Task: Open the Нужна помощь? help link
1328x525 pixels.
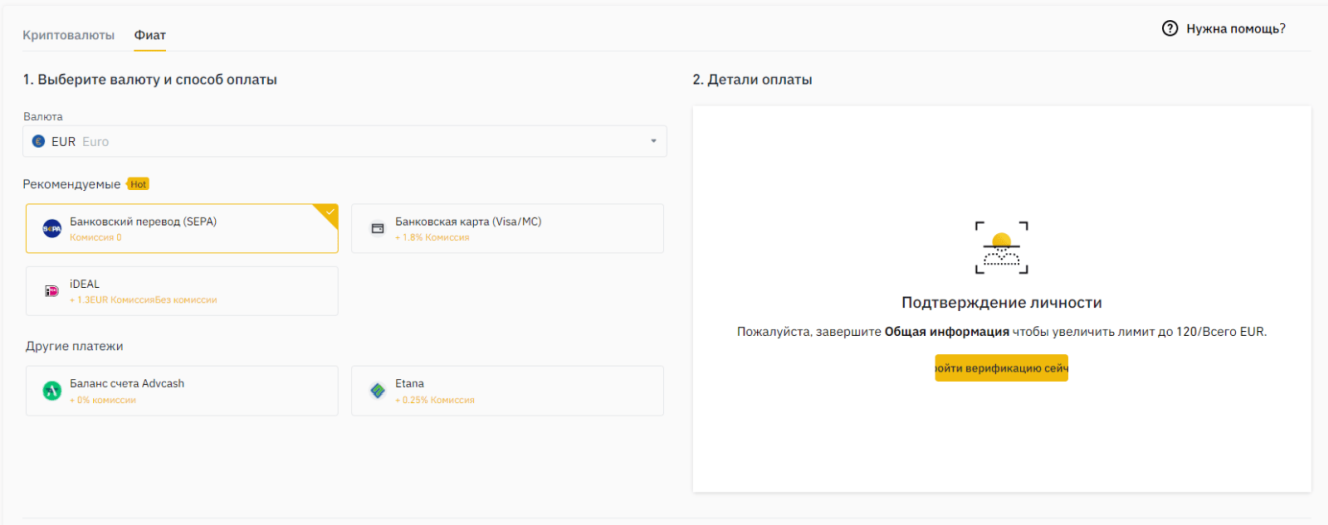Action: point(1235,29)
